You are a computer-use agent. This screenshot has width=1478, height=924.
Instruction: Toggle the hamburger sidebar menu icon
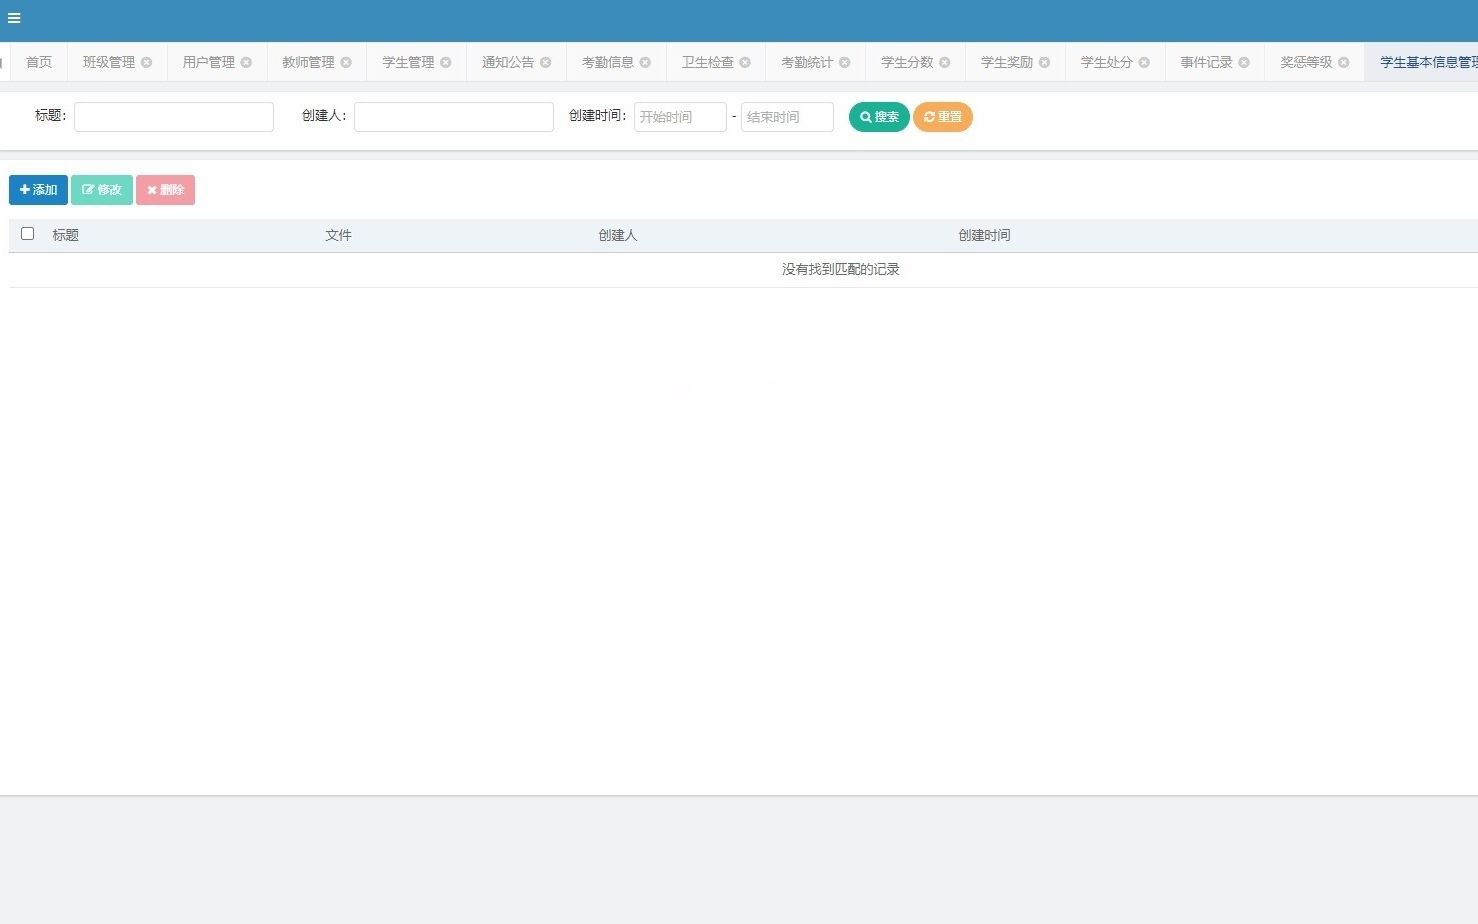[14, 18]
